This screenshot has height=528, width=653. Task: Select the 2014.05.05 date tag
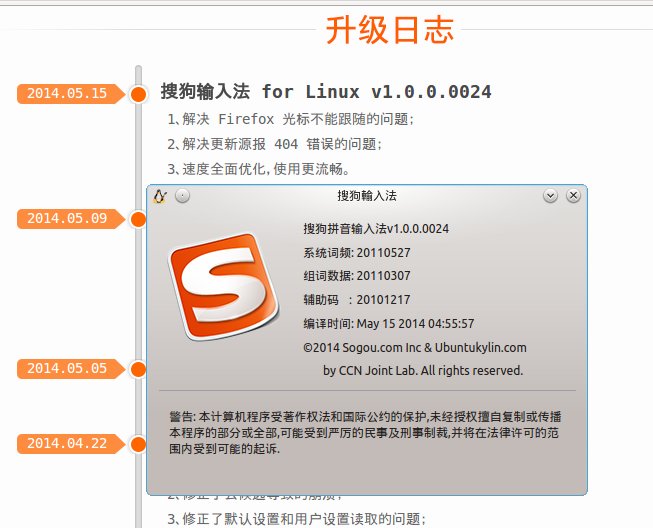click(70, 369)
